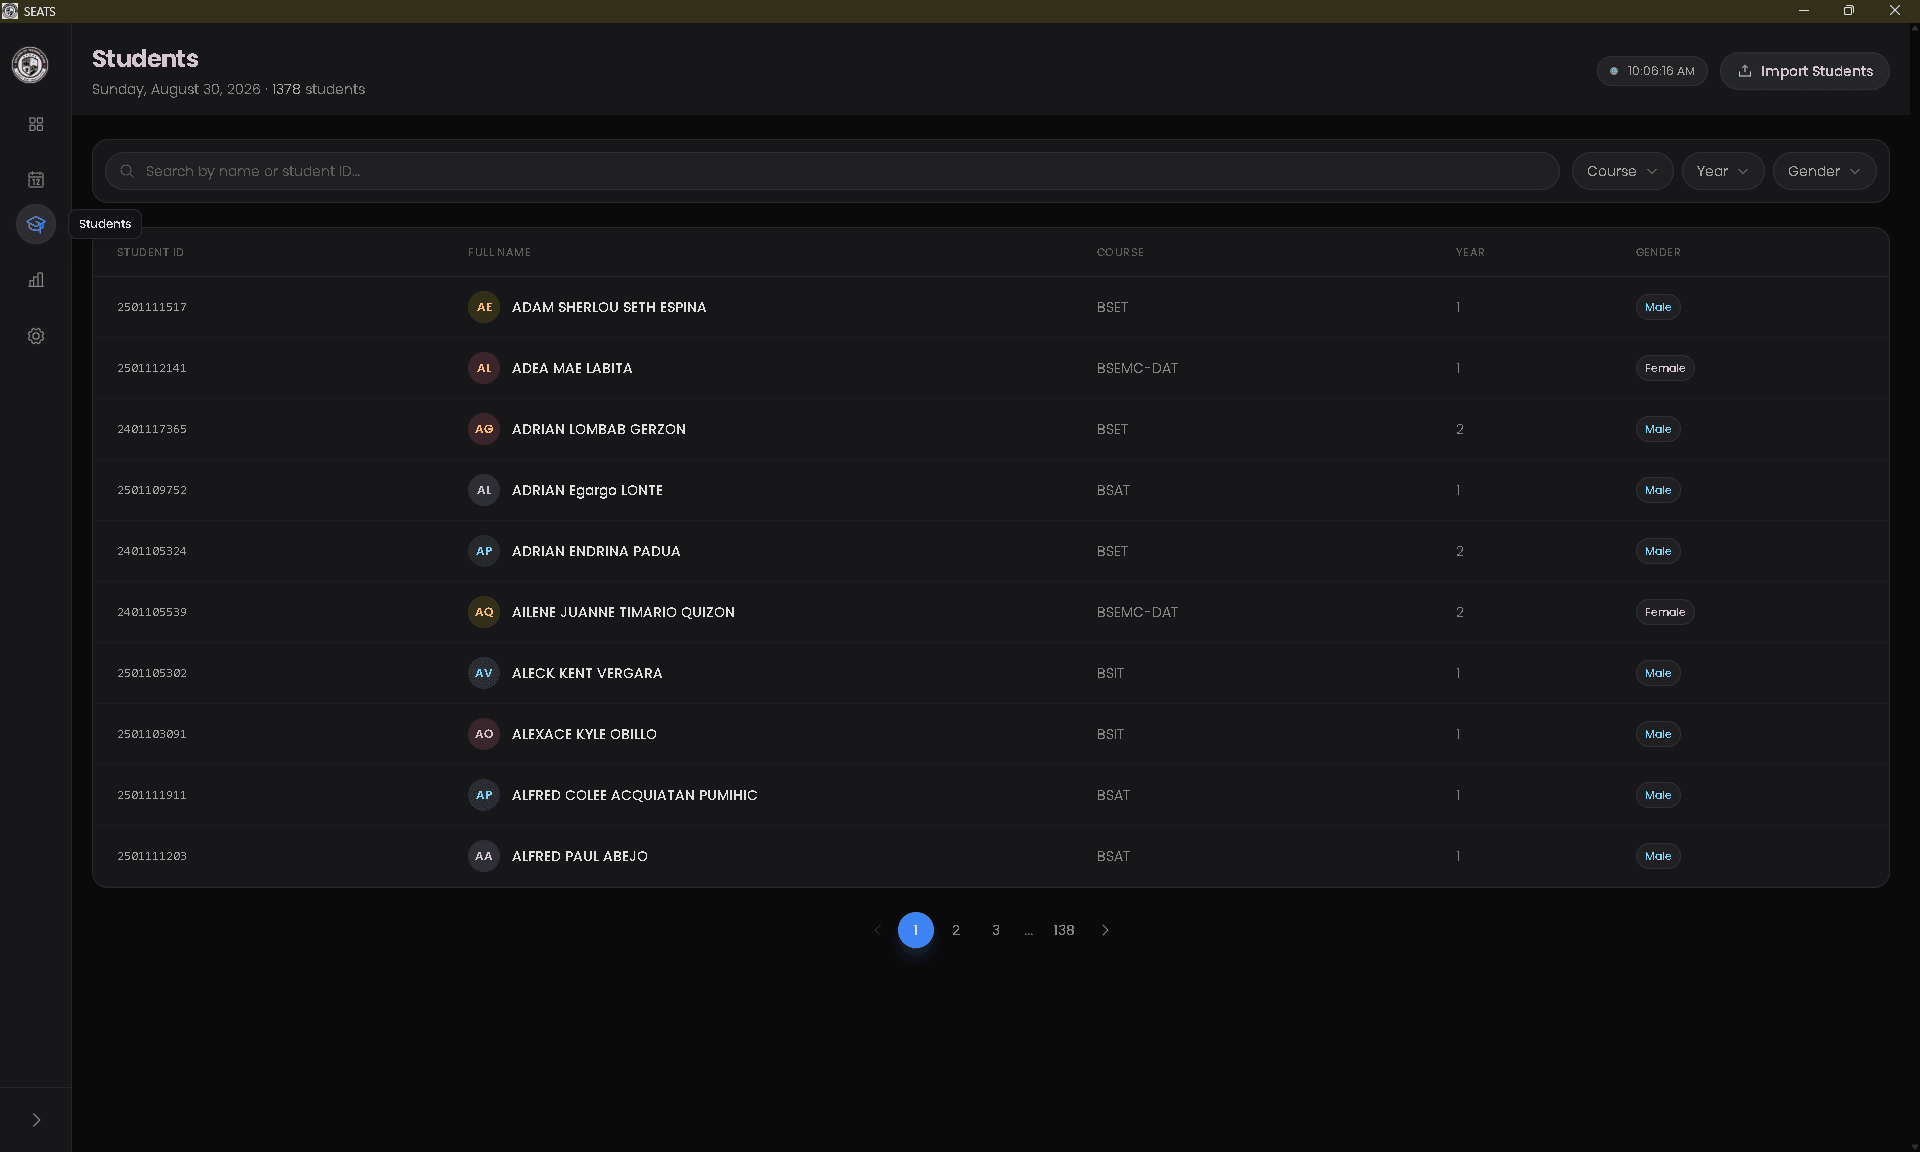Click the STUDENT ID column header

(150, 252)
